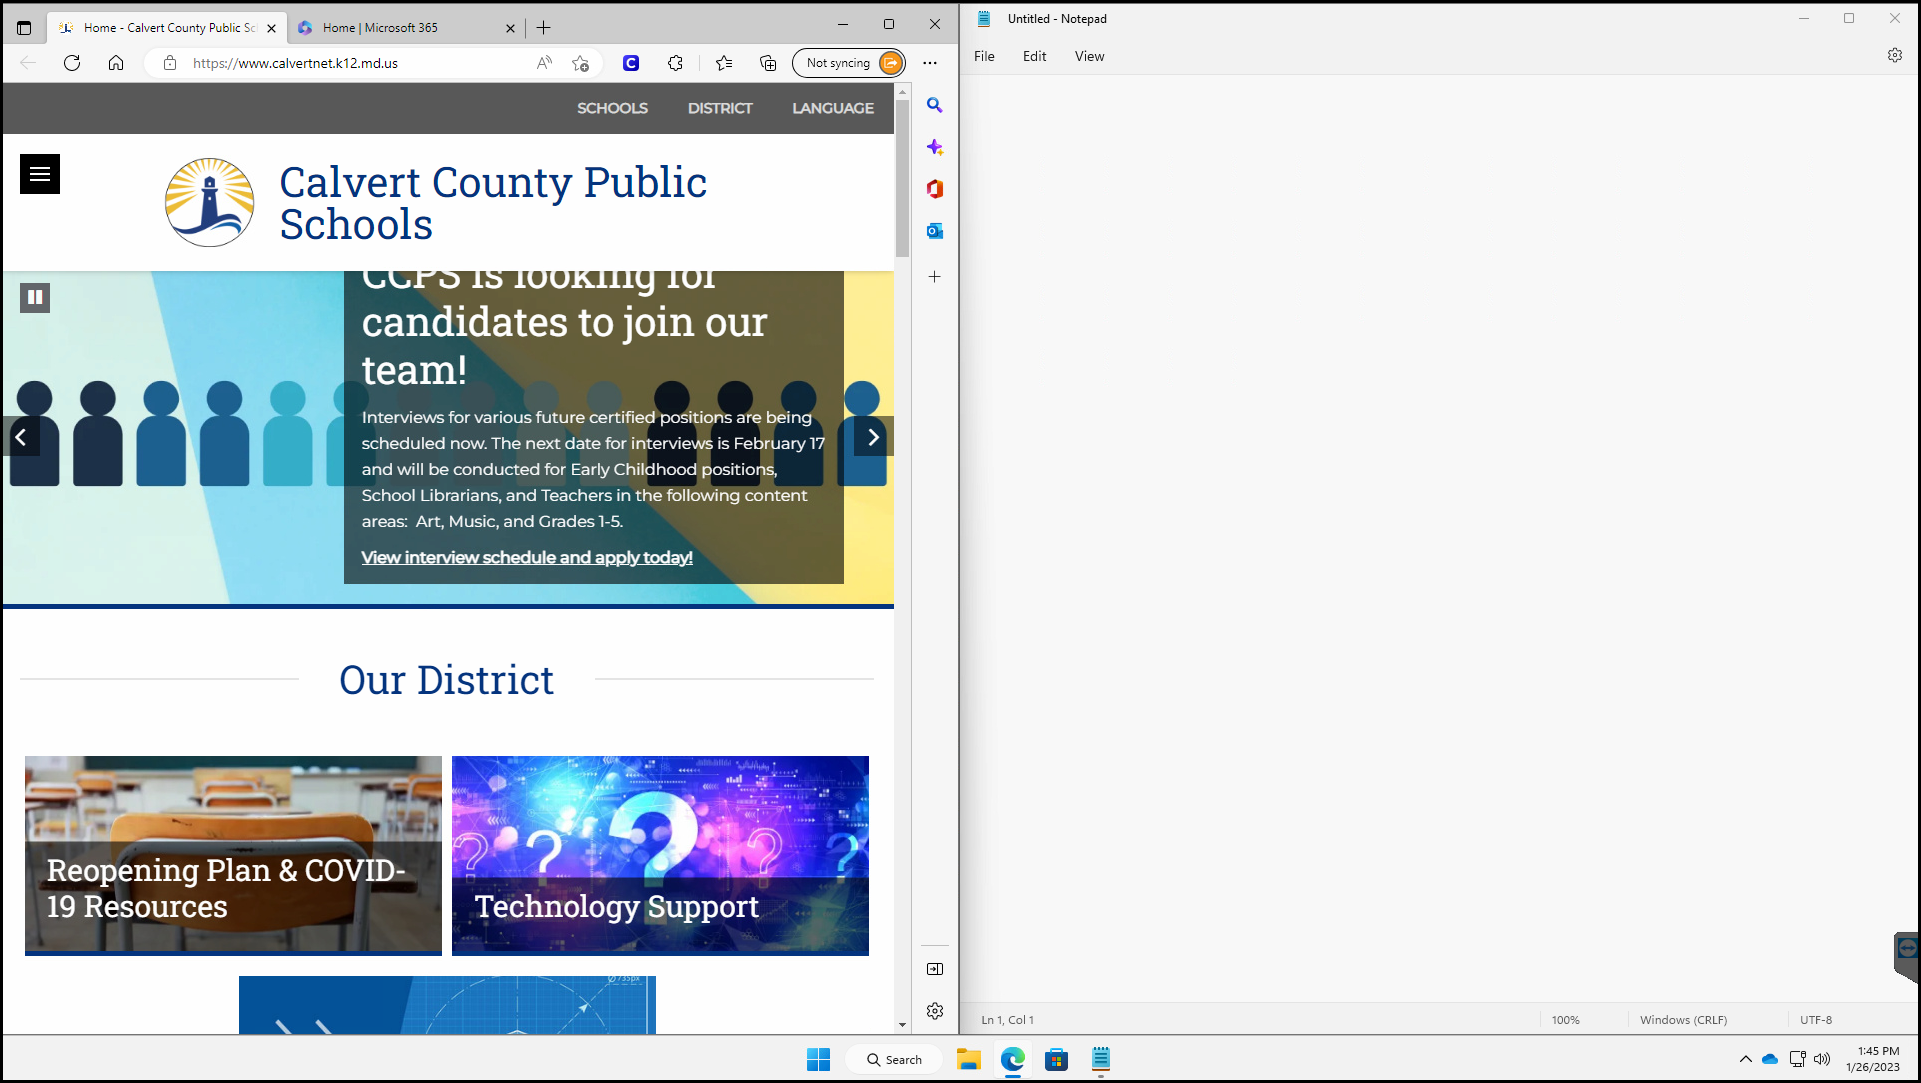Open the Technology Support tile

coord(660,855)
